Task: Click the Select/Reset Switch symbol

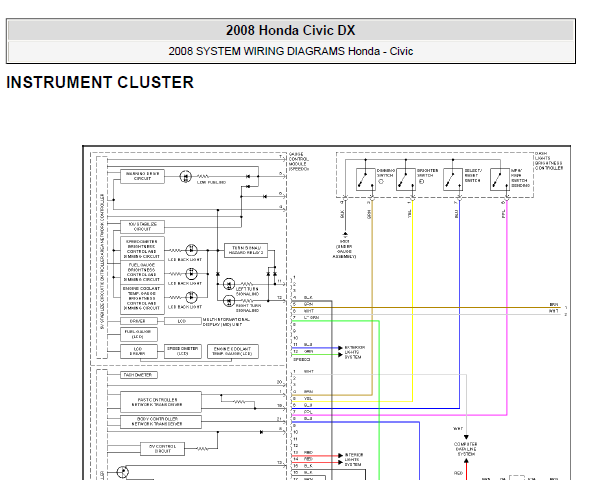Action: pyautogui.click(x=453, y=179)
